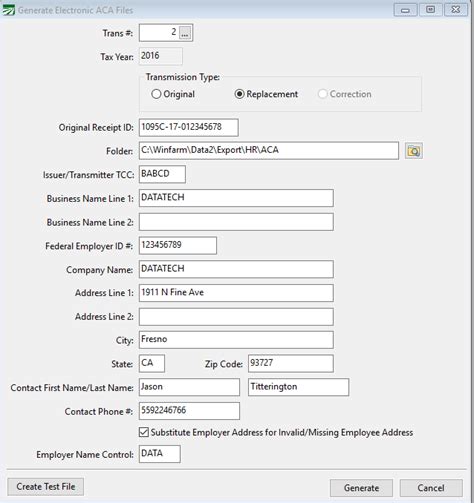The height and width of the screenshot is (503, 474).
Task: Click the Issuer/Transmitter TCC label
Action: pyautogui.click(x=88, y=175)
